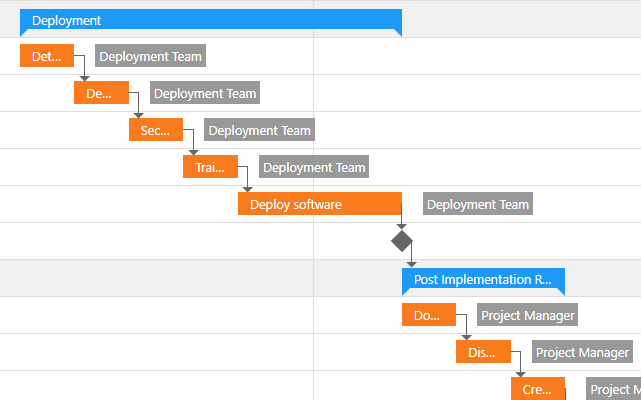
Task: Select Deployment Team label next to "Trai..." task
Action: tap(314, 167)
